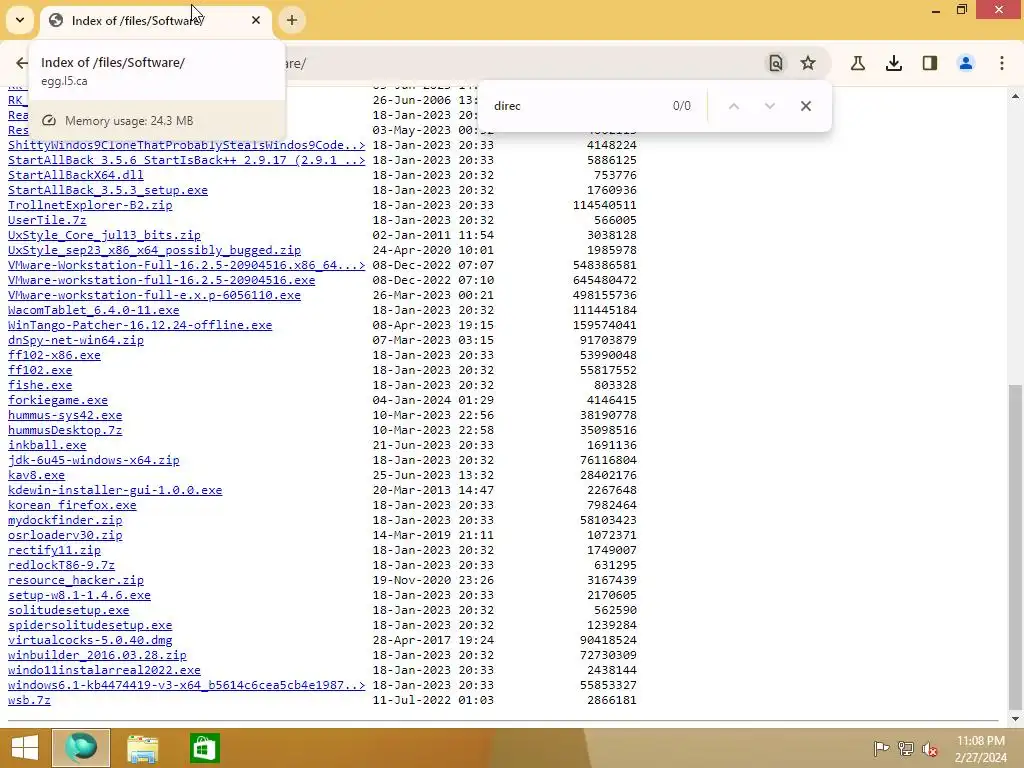This screenshot has width=1024, height=768.
Task: Open redlockT86-9.7z link
Action: pyautogui.click(x=61, y=566)
